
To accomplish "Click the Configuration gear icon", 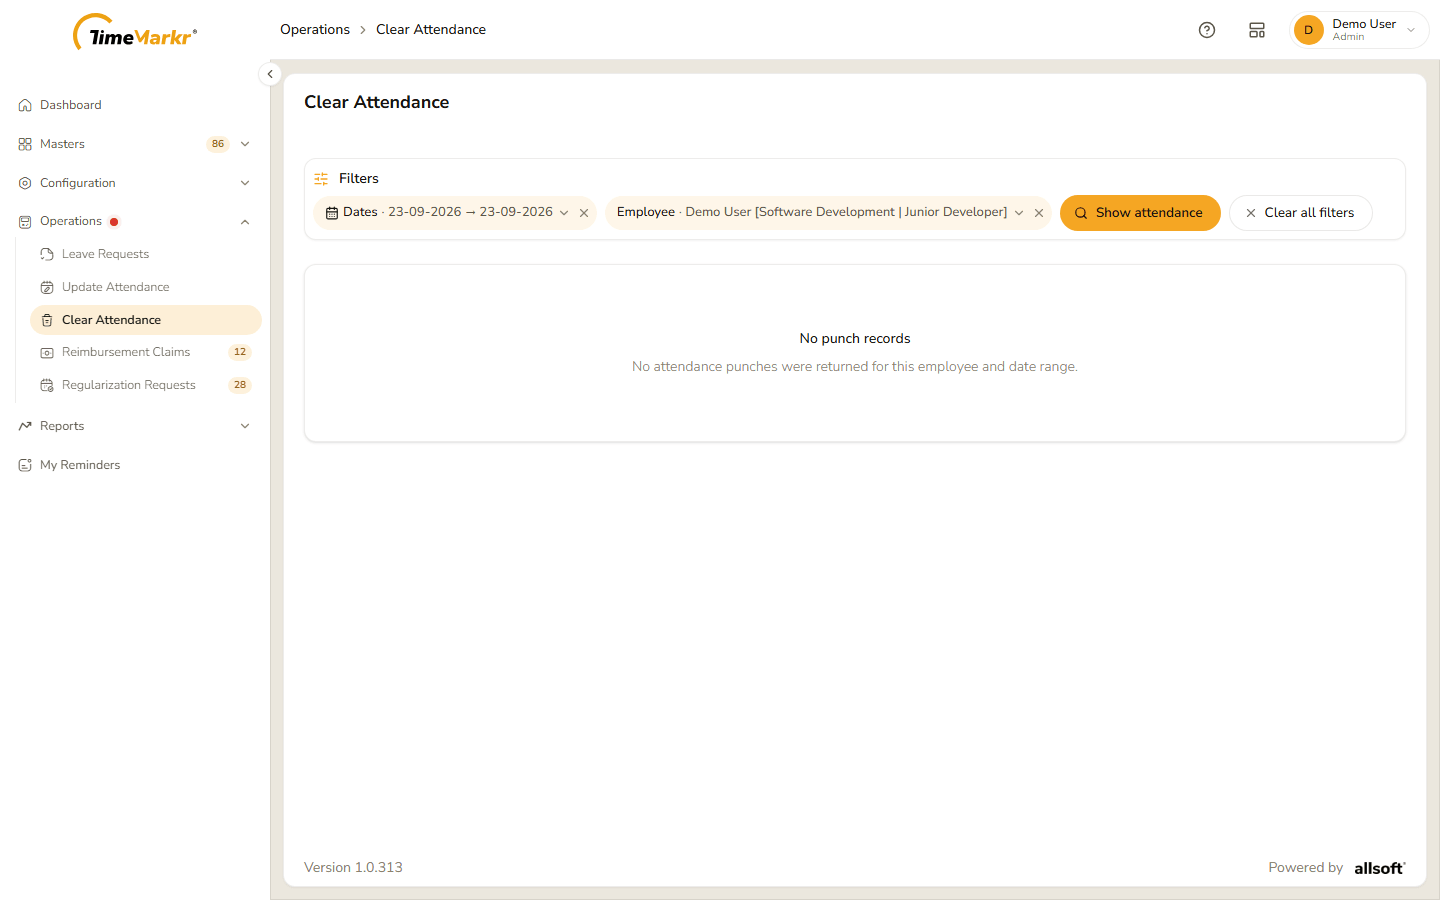I will pyautogui.click(x=25, y=183).
